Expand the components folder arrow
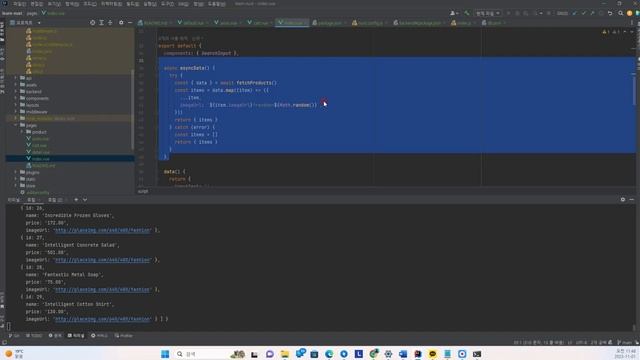The height and width of the screenshot is (360, 640). 16,98
